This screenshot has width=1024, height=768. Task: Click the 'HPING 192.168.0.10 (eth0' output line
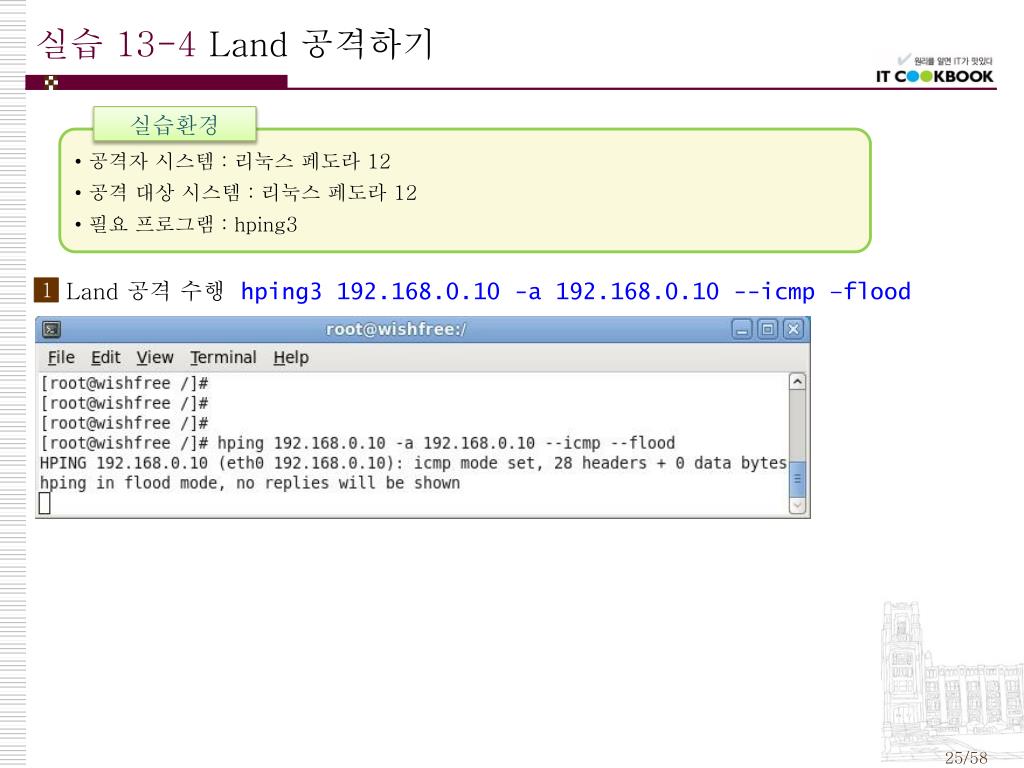413,463
